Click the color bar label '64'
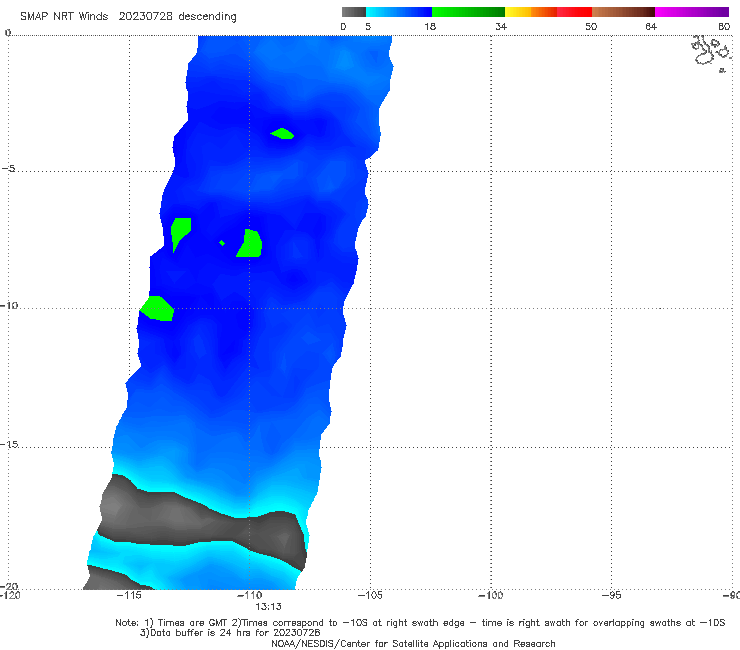The height and width of the screenshot is (650, 740). click(x=651, y=27)
